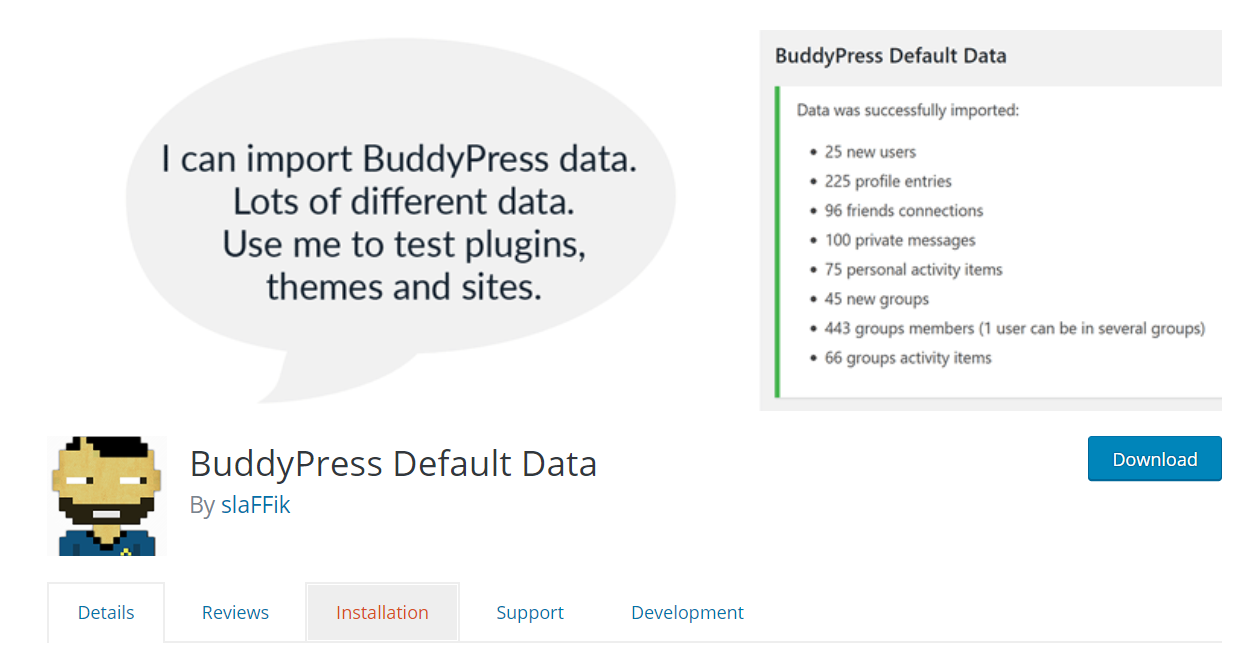The width and height of the screenshot is (1246, 668).
Task: Open the slaFFik author profile link
Action: tap(255, 505)
